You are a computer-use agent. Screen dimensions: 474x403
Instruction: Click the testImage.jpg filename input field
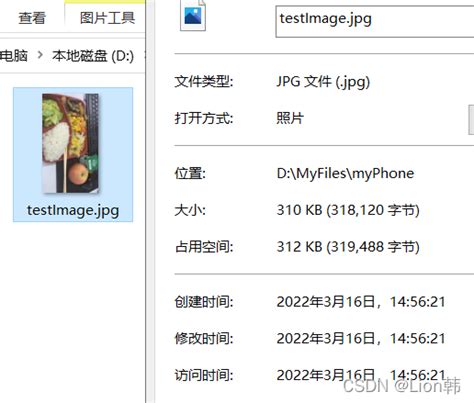pos(375,21)
